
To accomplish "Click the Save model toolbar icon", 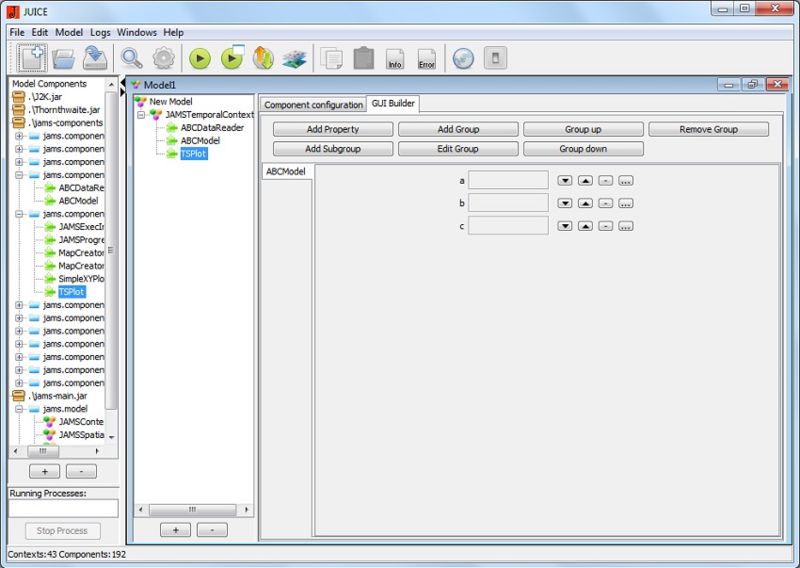I will tap(96, 58).
